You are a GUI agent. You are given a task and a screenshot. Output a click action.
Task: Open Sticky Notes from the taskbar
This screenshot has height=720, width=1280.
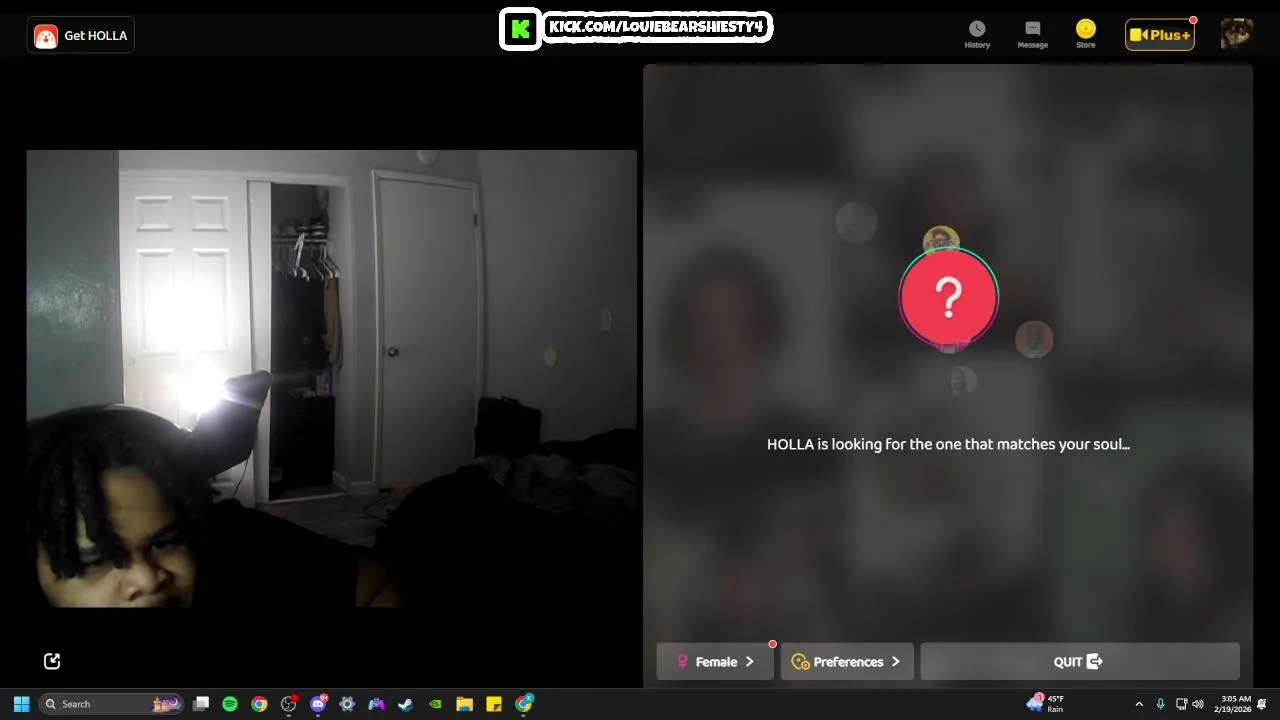494,704
